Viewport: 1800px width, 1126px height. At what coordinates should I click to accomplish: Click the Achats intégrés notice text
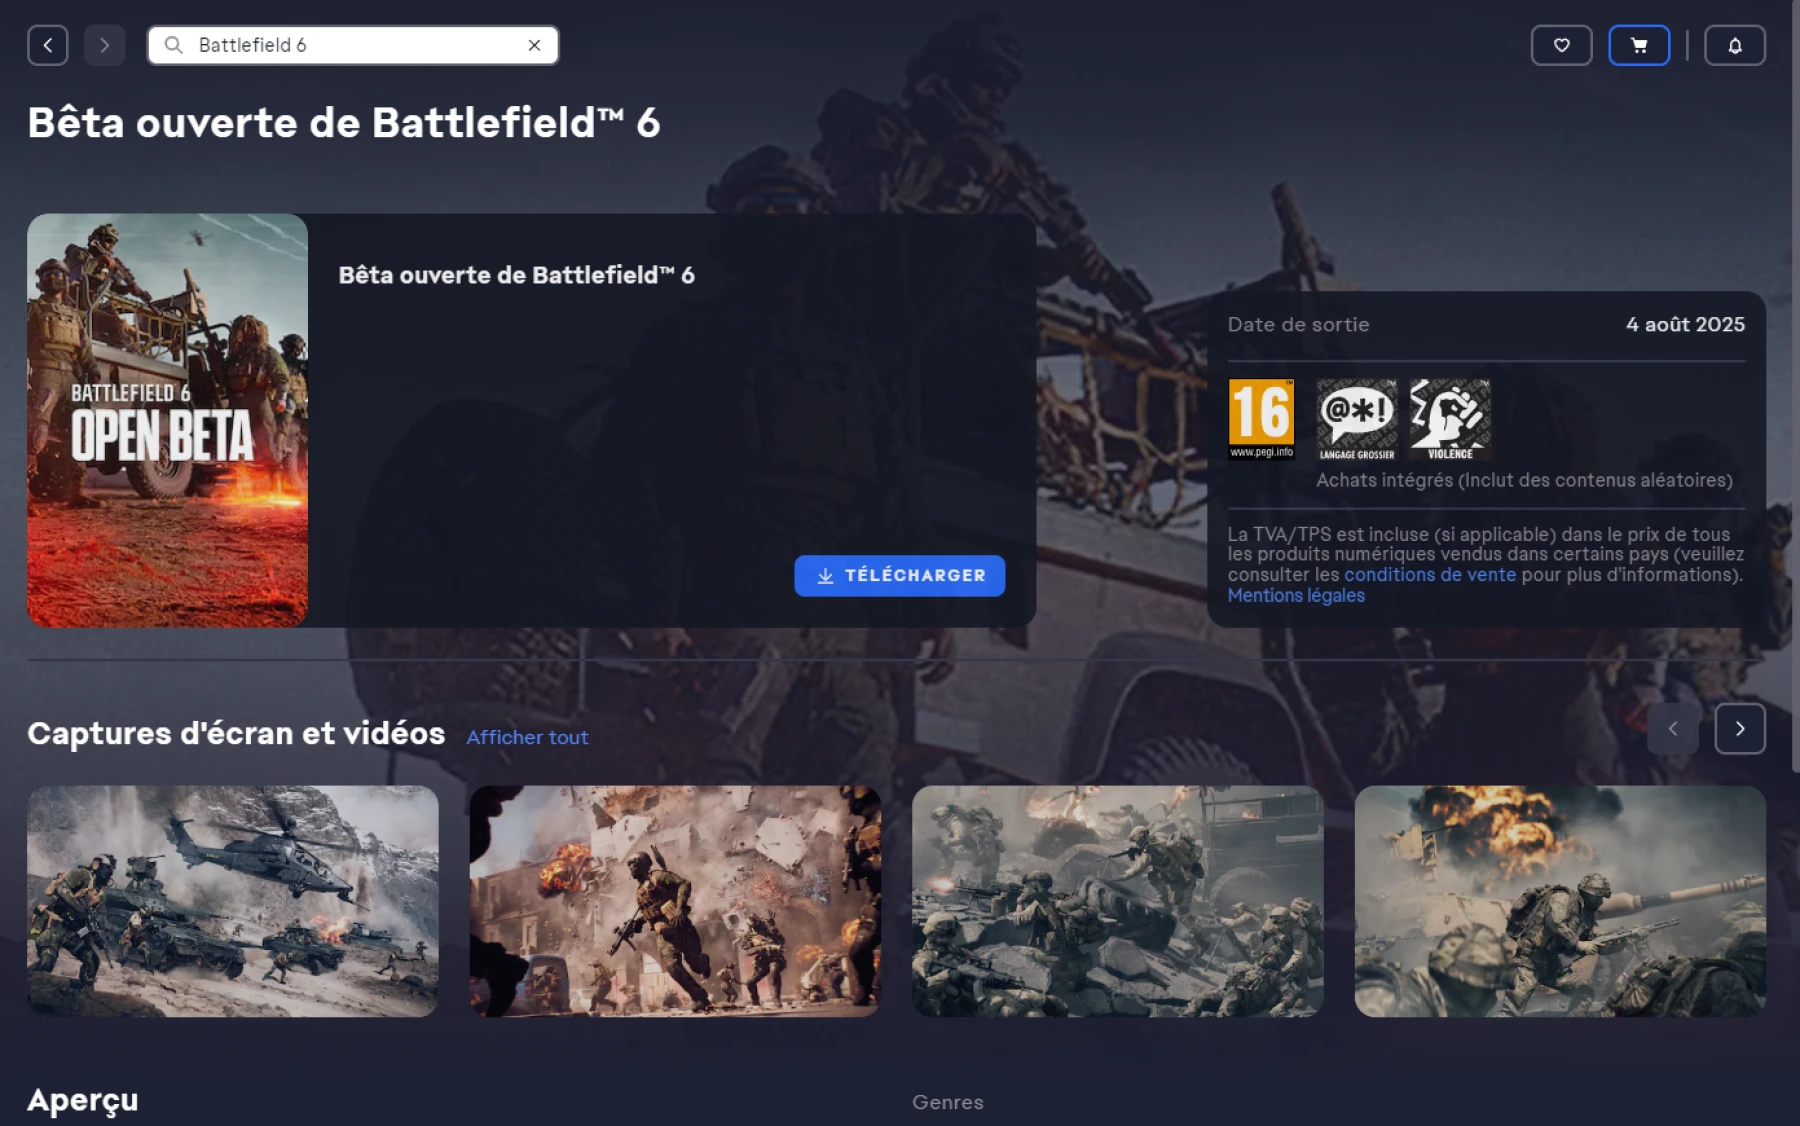tap(1524, 480)
